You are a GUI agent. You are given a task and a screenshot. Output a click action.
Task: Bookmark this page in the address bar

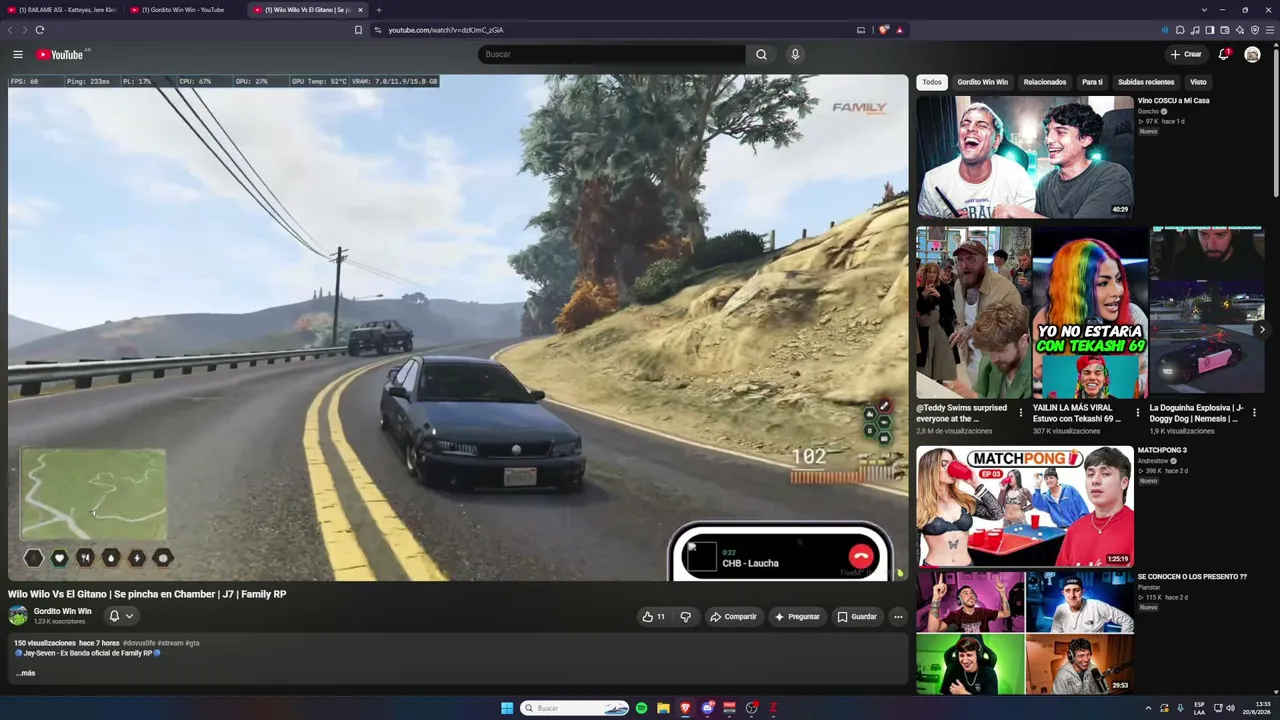pyautogui.click(x=358, y=30)
